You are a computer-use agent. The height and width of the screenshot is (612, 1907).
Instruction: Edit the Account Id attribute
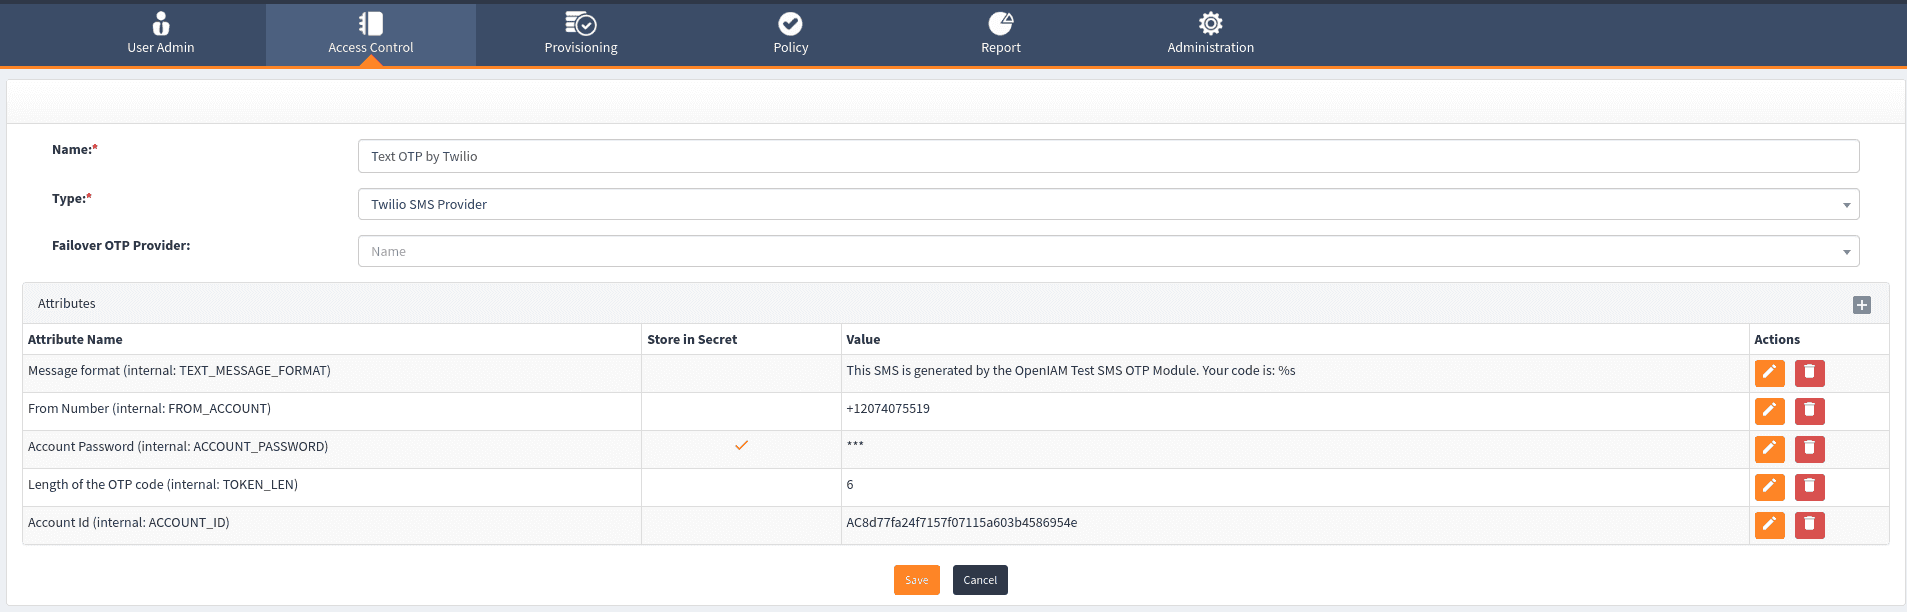coord(1769,525)
